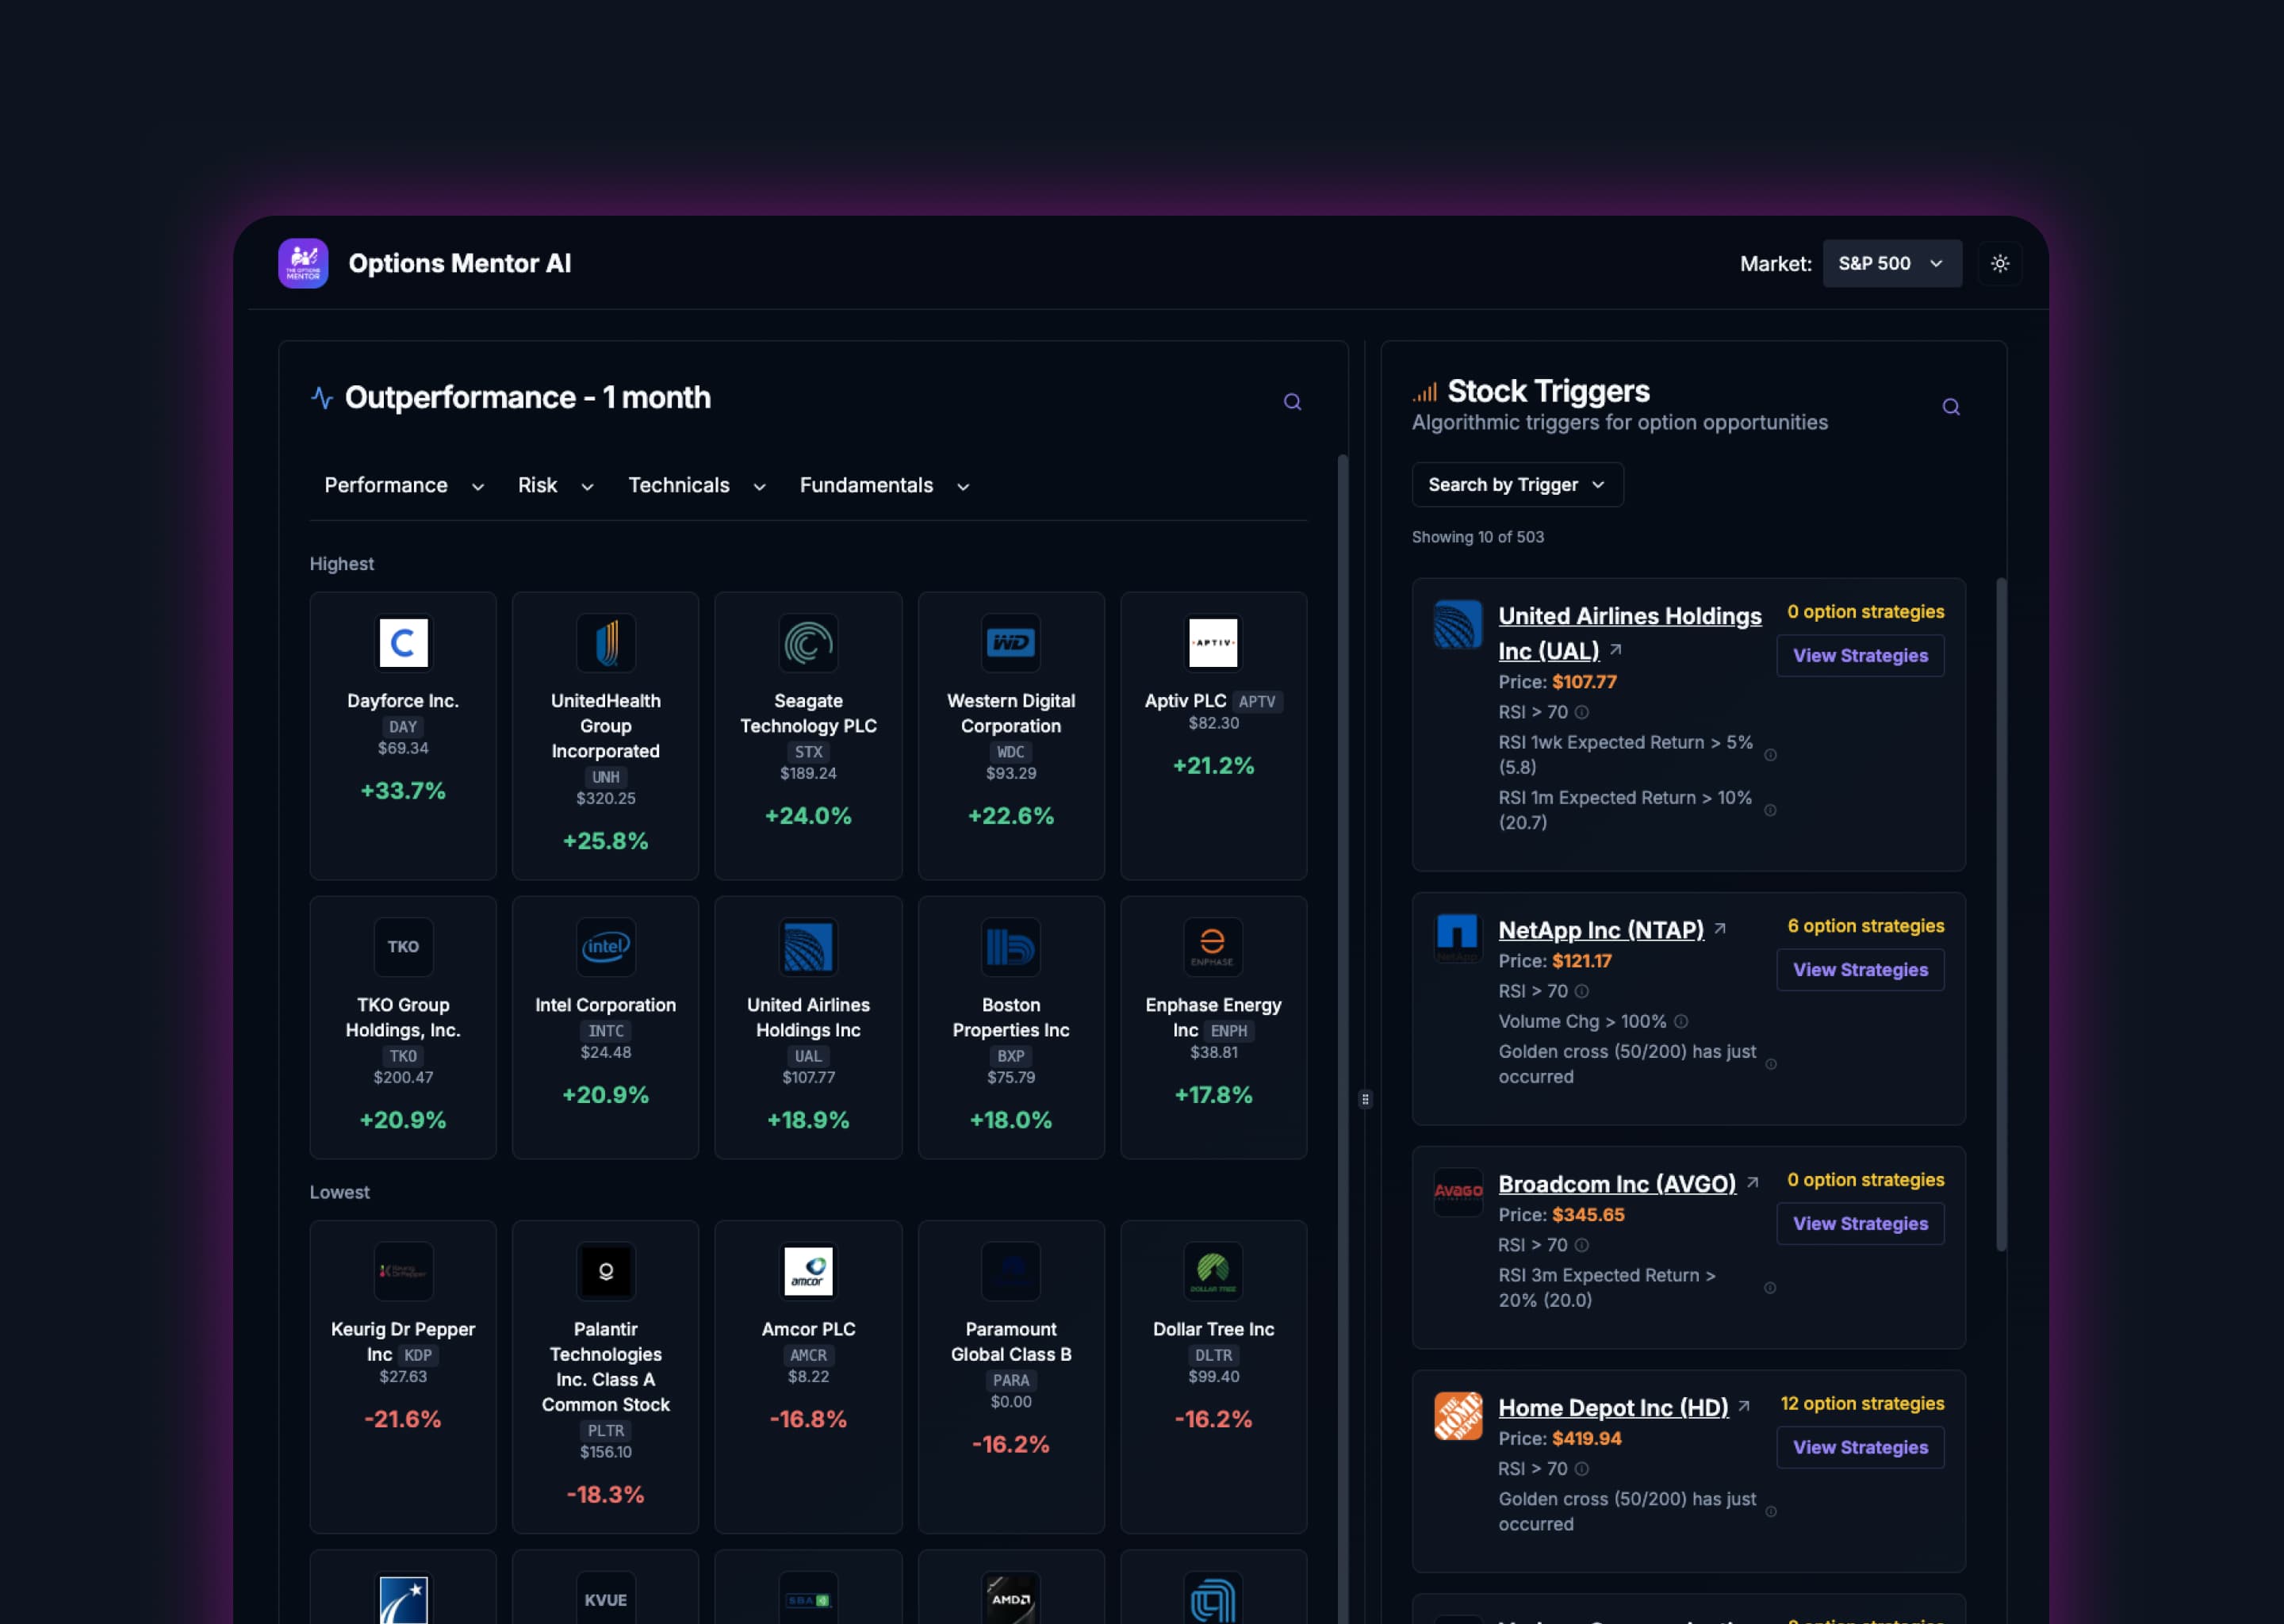Toggle the light/dark theme sun icon

click(x=1999, y=263)
